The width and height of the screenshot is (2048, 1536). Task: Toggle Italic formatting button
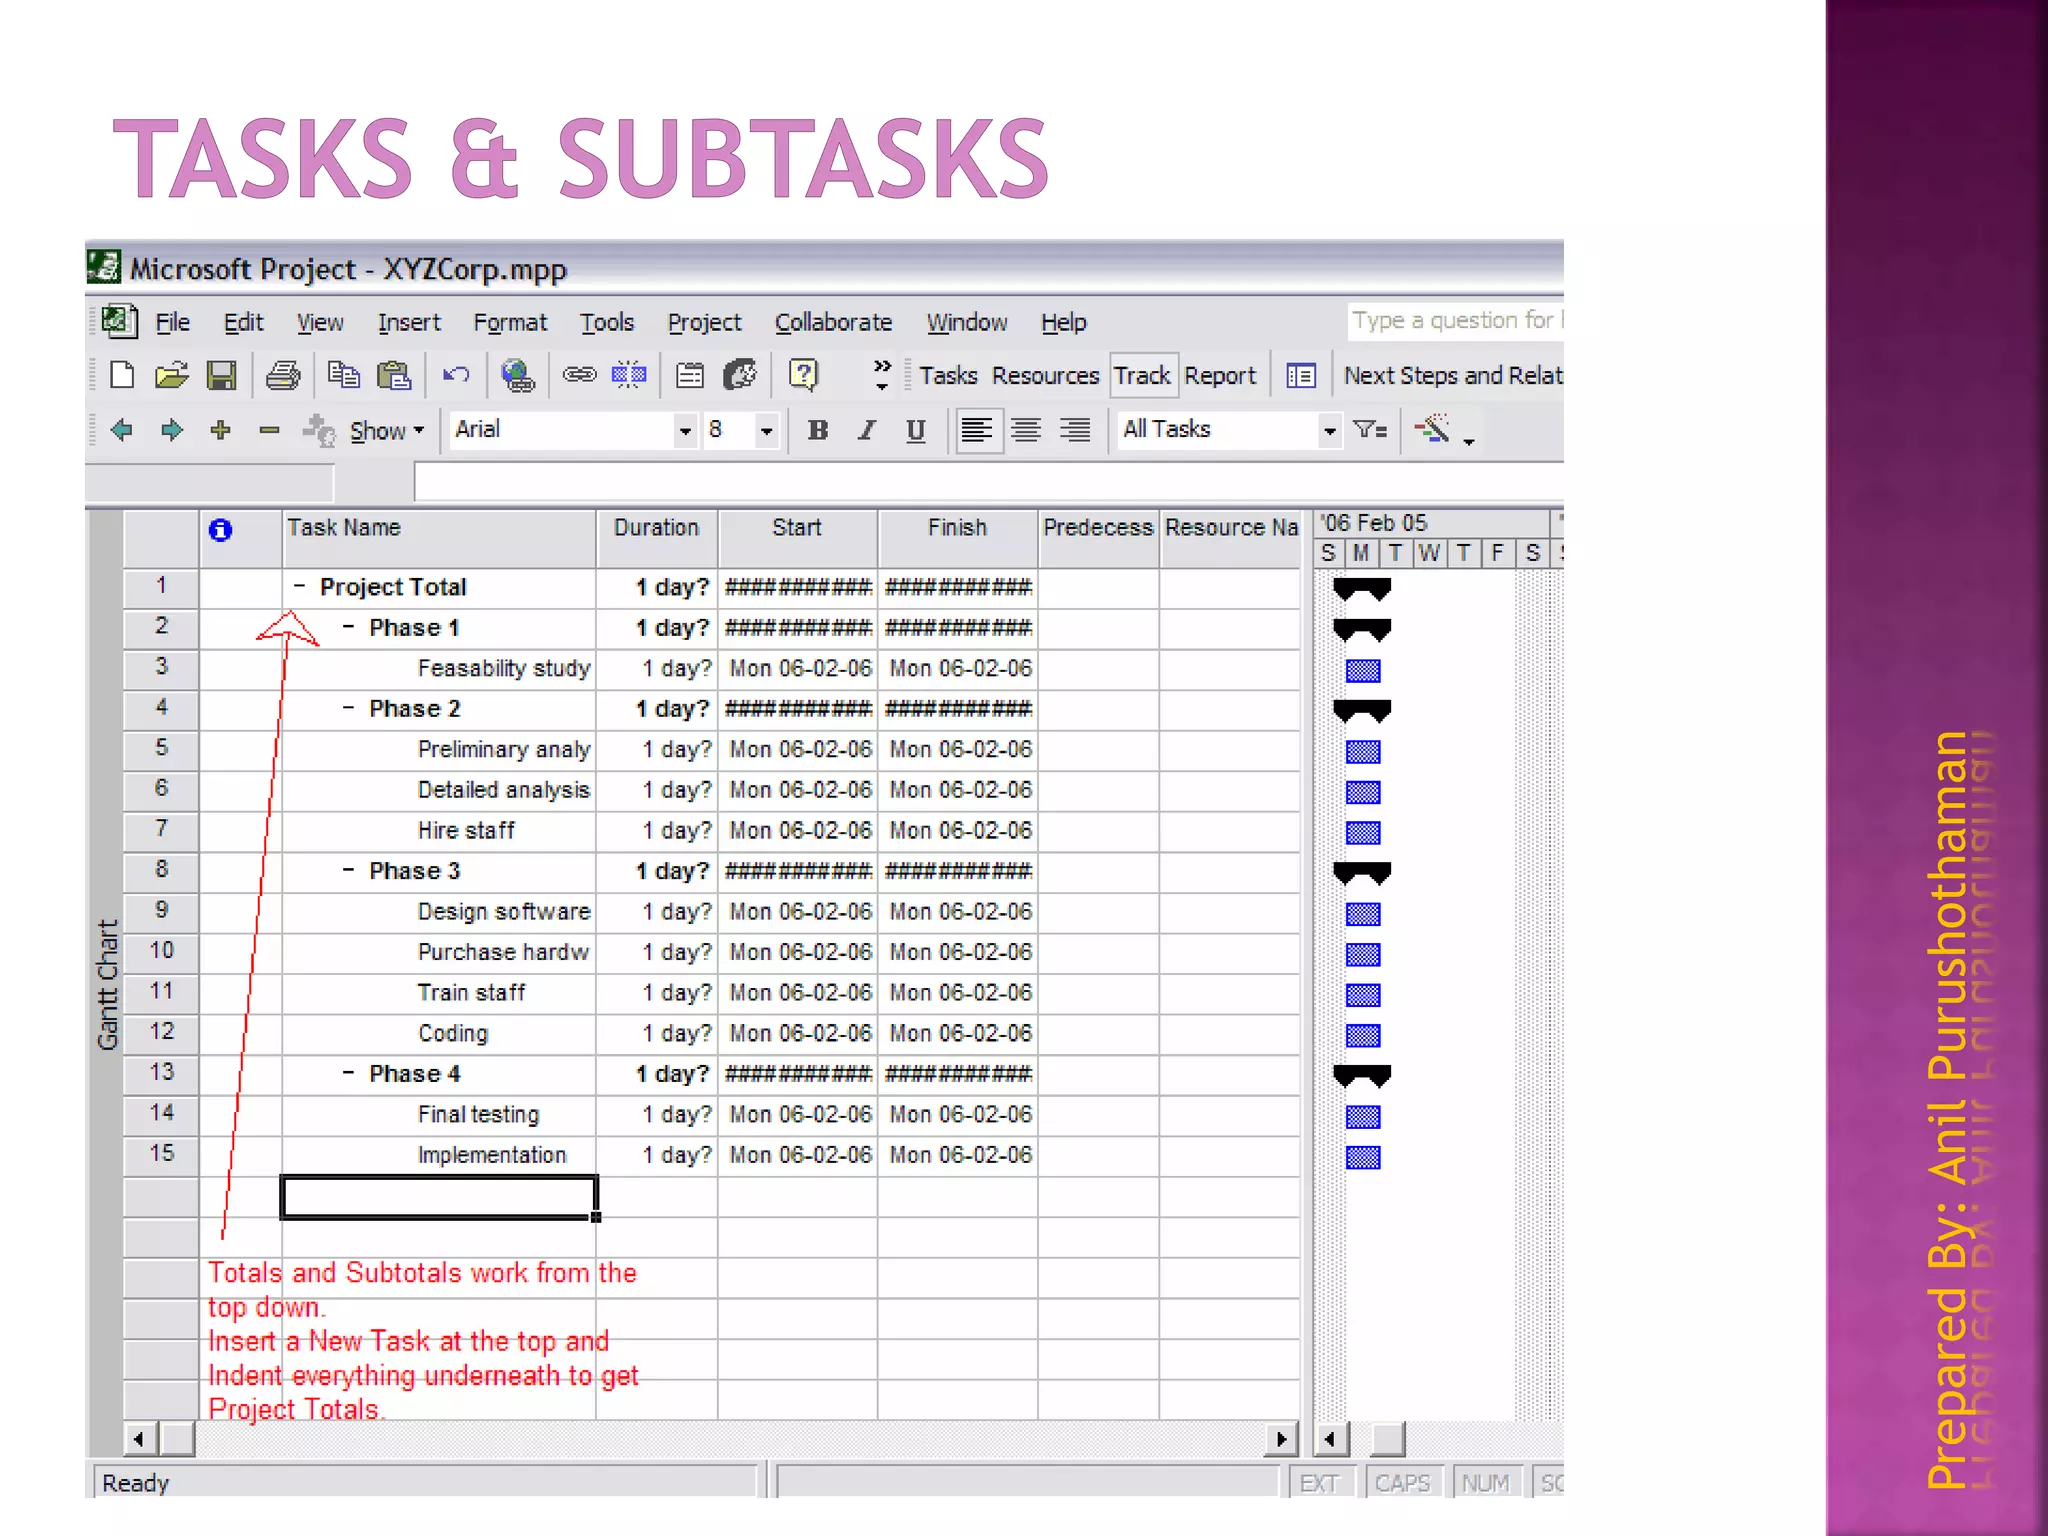click(x=866, y=430)
